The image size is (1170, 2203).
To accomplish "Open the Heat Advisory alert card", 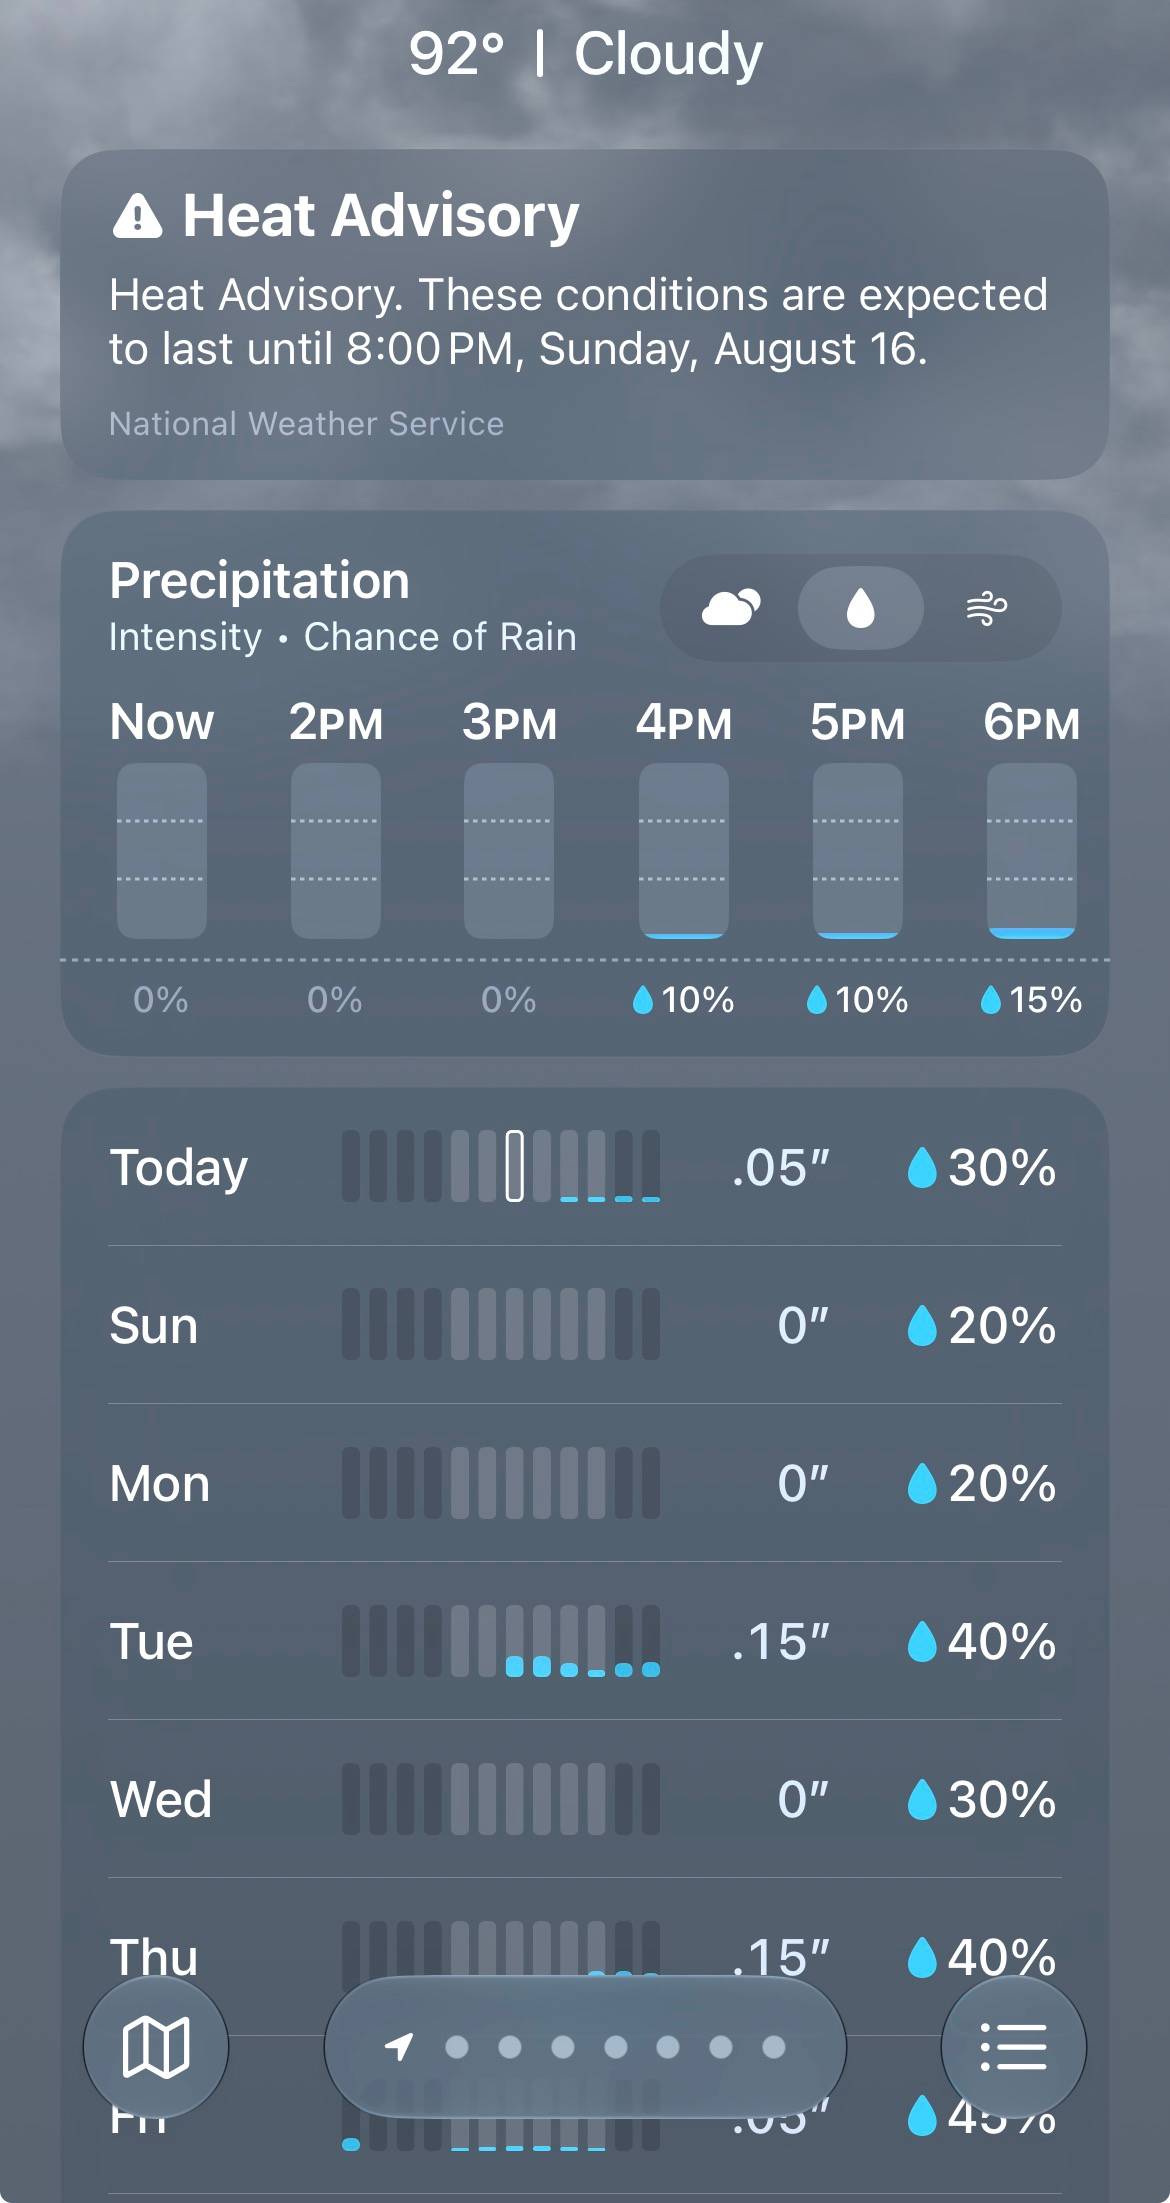I will [x=585, y=314].
